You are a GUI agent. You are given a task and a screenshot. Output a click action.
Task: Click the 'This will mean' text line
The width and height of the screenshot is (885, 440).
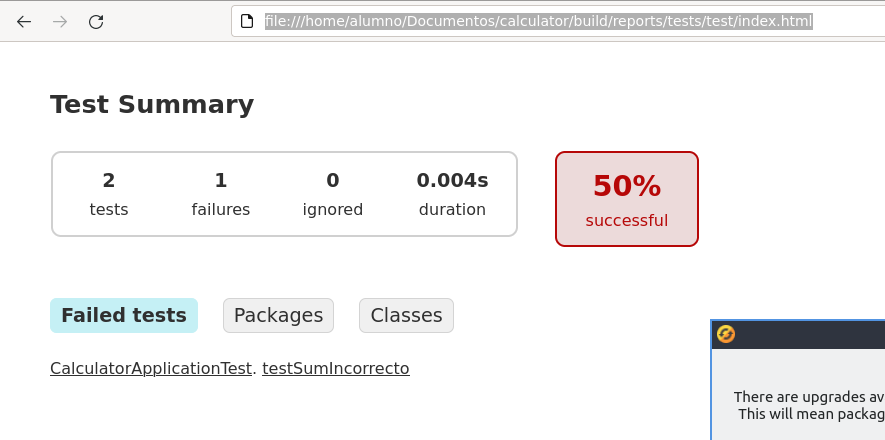810,414
